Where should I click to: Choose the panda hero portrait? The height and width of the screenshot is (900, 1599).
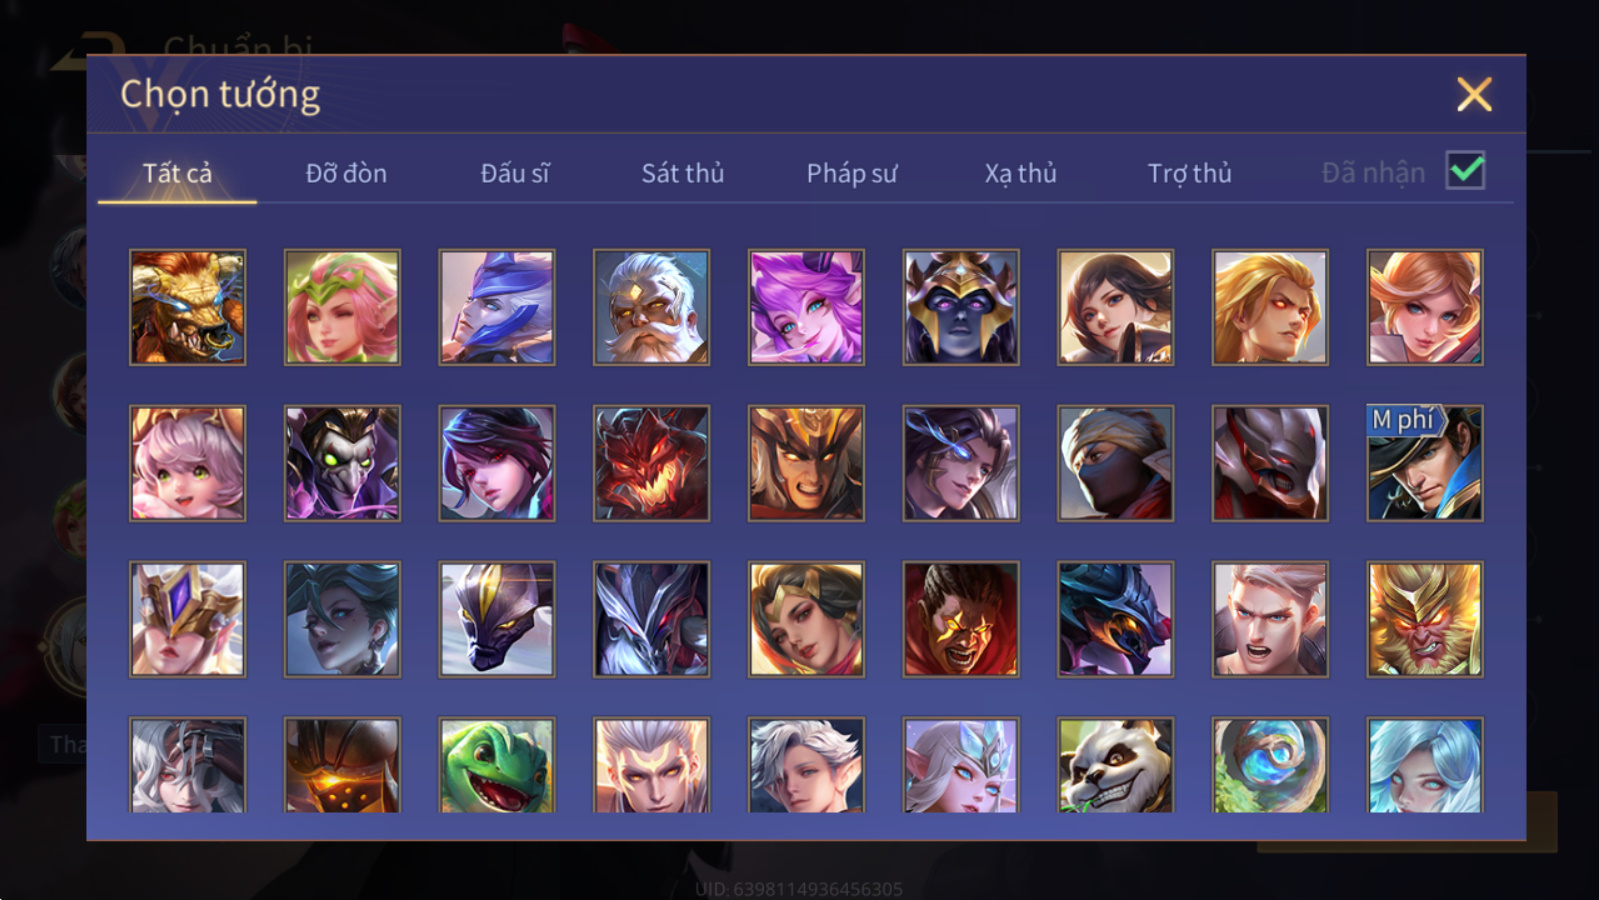pyautogui.click(x=1115, y=765)
